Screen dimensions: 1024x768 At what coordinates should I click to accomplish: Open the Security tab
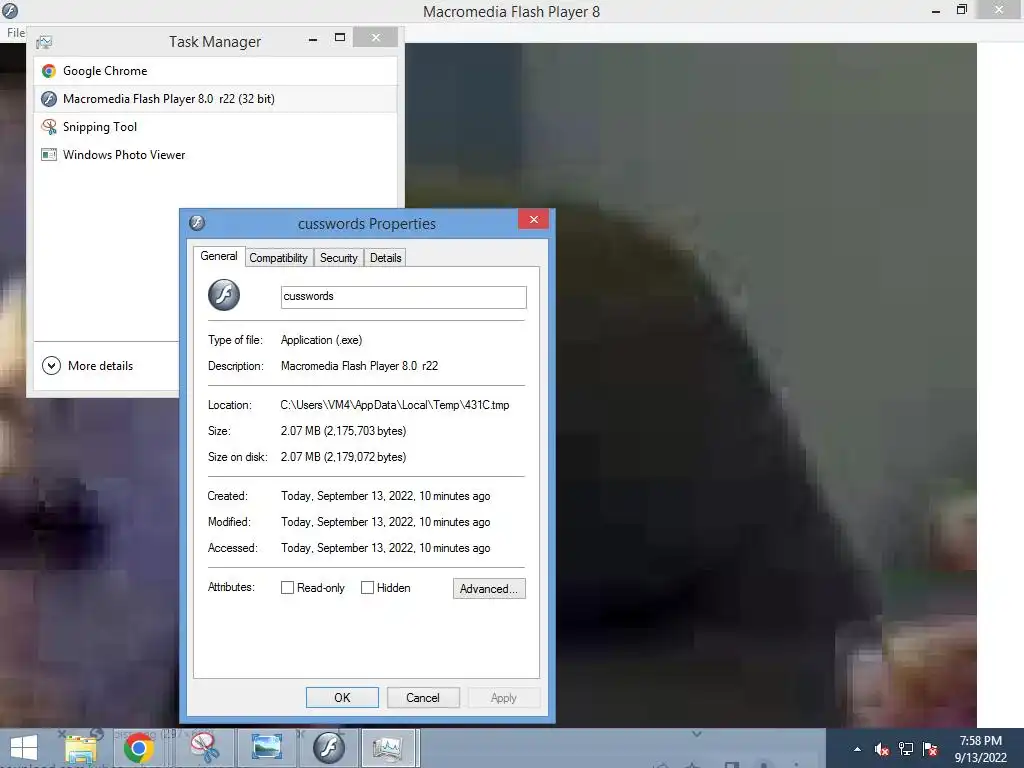click(x=339, y=258)
